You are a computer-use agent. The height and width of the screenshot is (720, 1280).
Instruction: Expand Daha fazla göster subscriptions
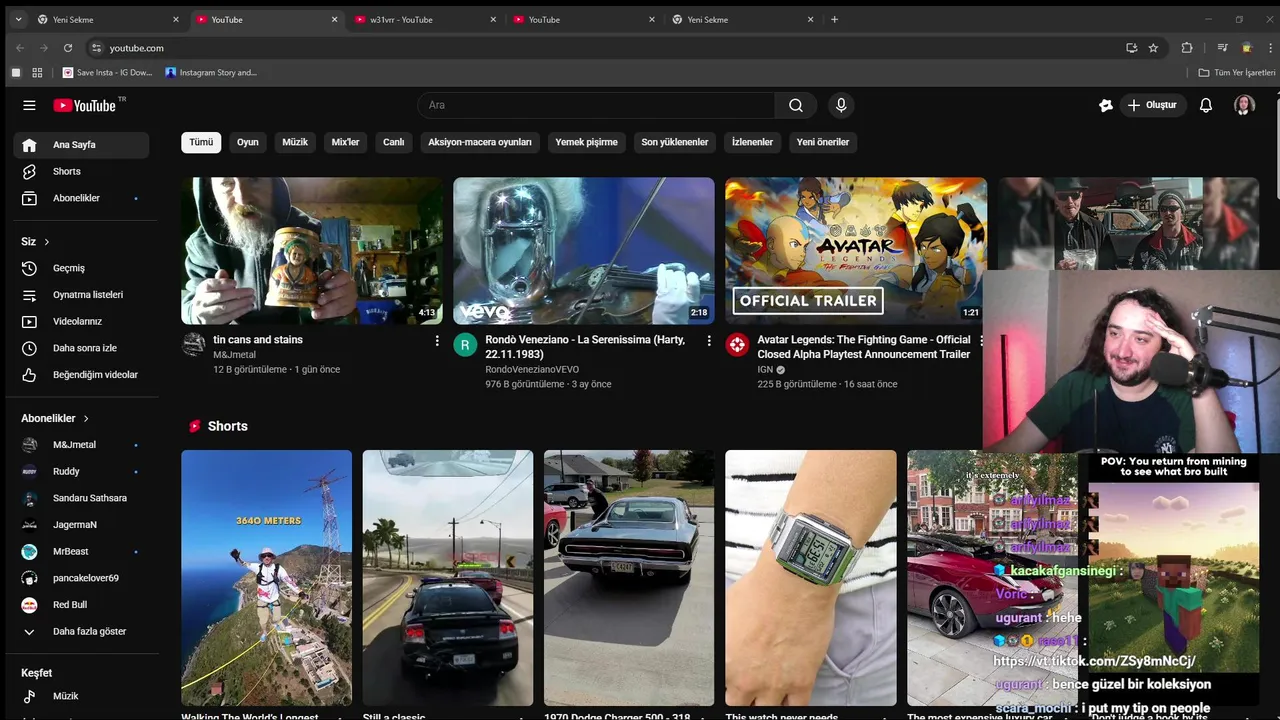coord(81,632)
